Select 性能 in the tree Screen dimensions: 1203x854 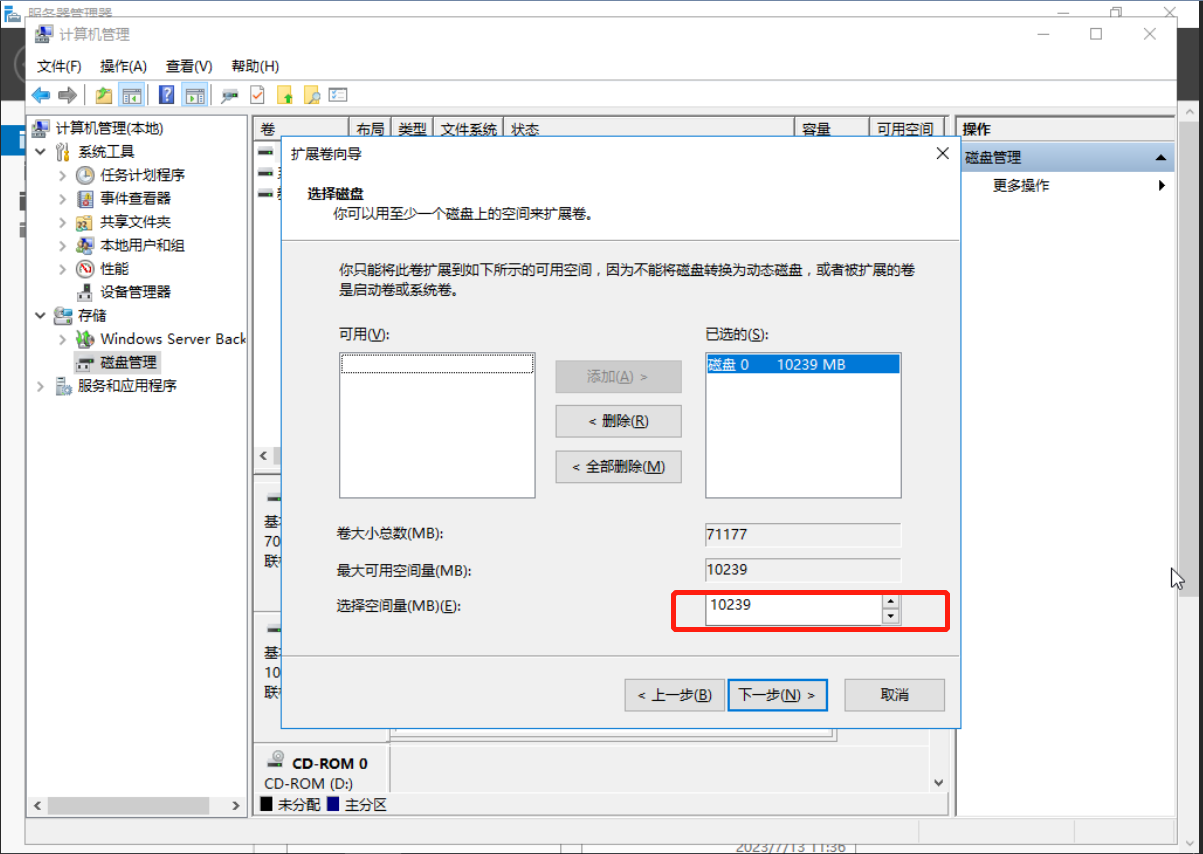tap(114, 268)
